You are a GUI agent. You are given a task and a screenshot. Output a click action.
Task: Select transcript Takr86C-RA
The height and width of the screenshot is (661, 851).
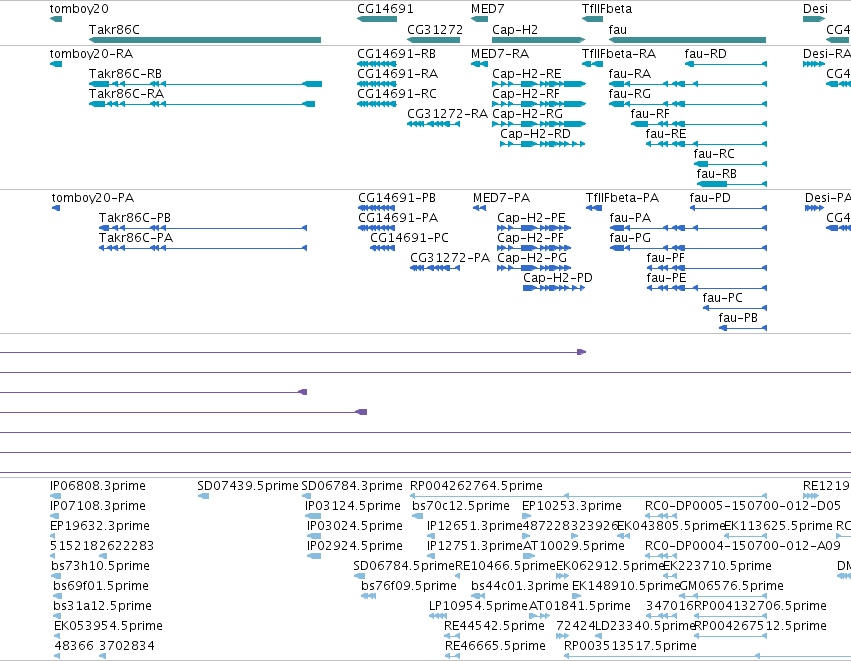[202, 104]
